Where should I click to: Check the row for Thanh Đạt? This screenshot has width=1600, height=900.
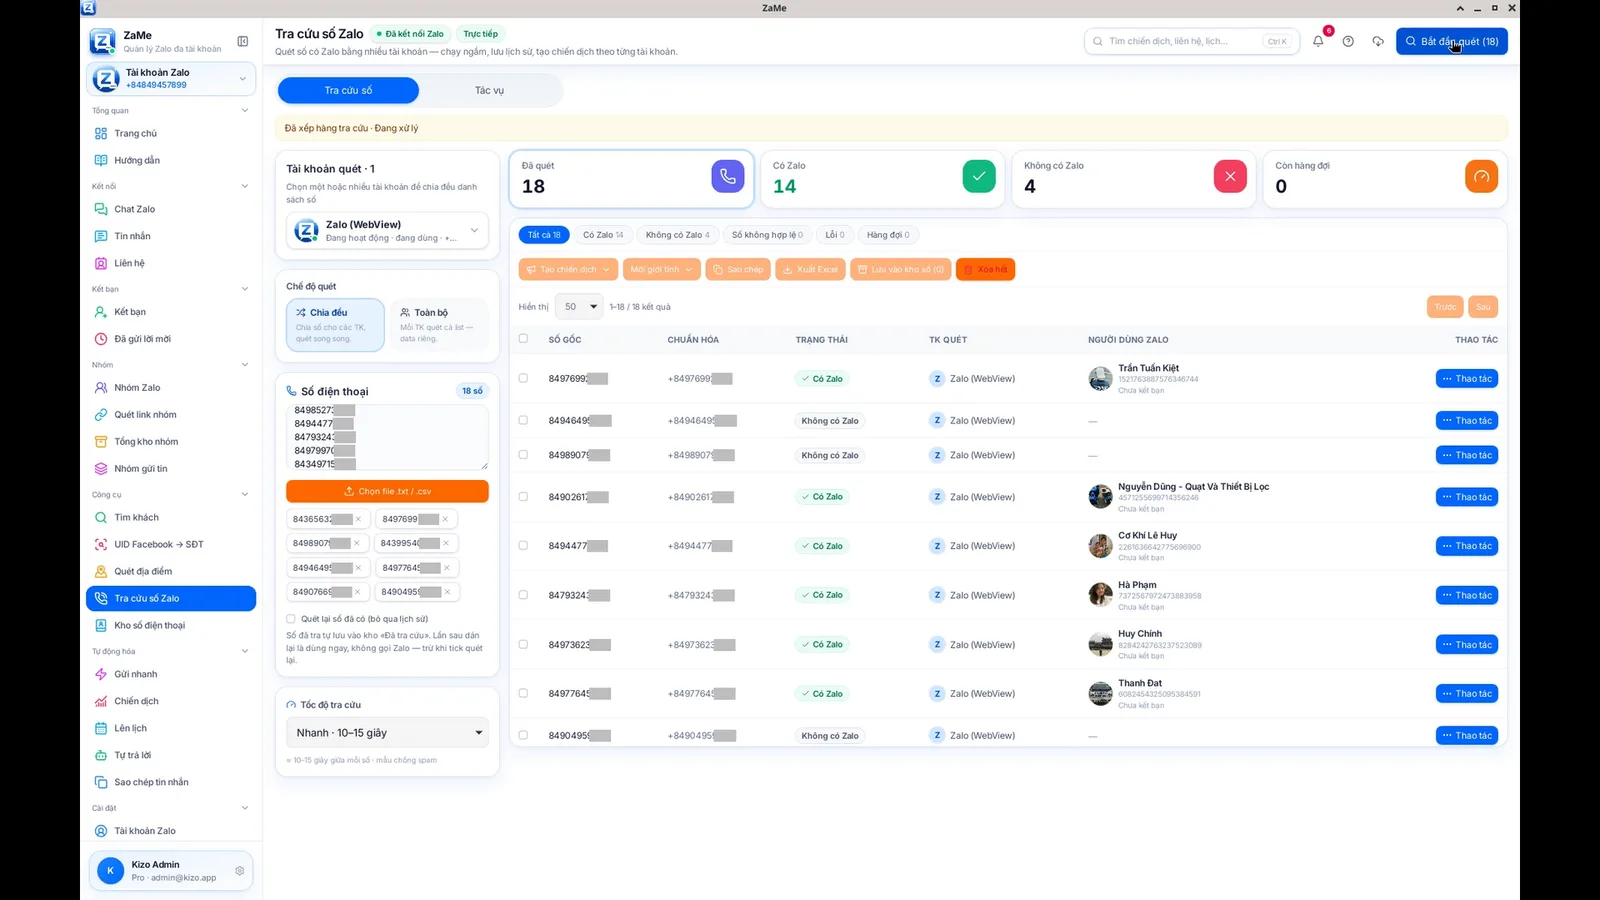(x=523, y=693)
